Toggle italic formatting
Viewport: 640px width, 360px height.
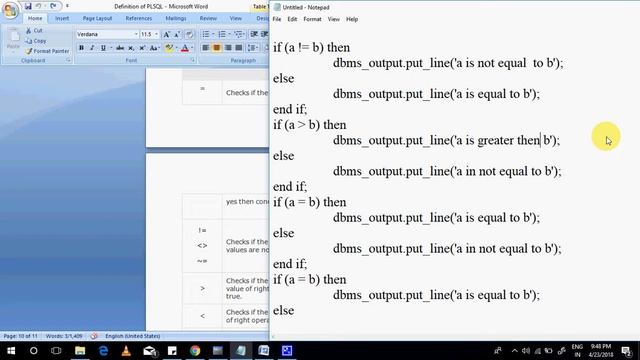92,48
